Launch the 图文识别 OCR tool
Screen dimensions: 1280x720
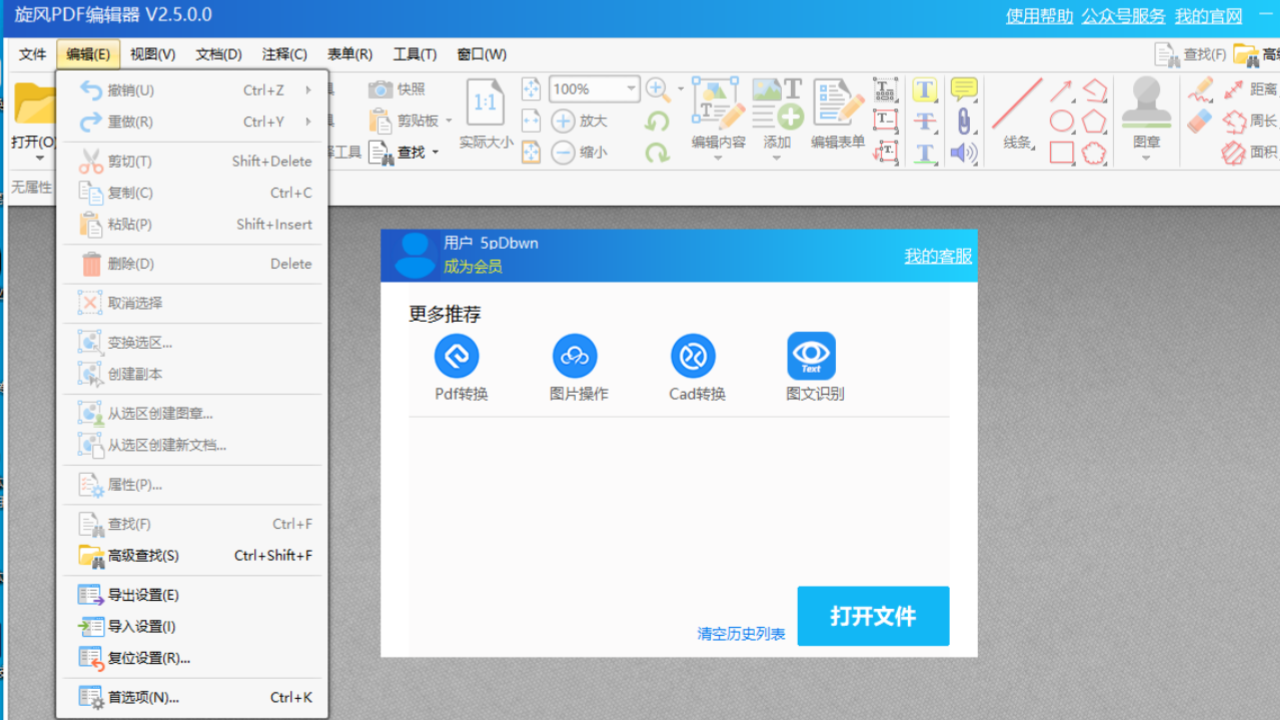click(x=811, y=355)
